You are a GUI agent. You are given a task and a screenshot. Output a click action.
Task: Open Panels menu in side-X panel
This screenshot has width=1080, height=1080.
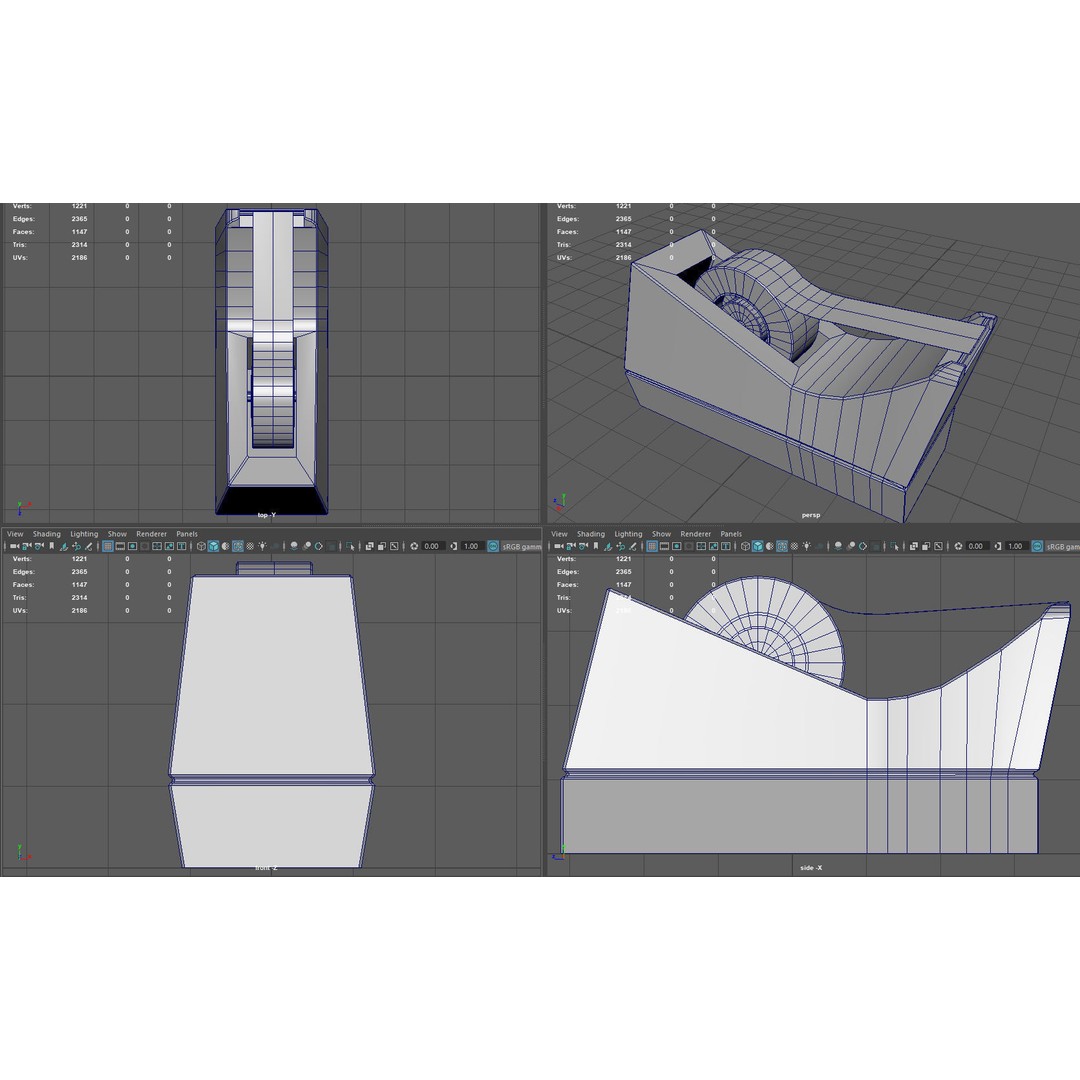pos(731,534)
